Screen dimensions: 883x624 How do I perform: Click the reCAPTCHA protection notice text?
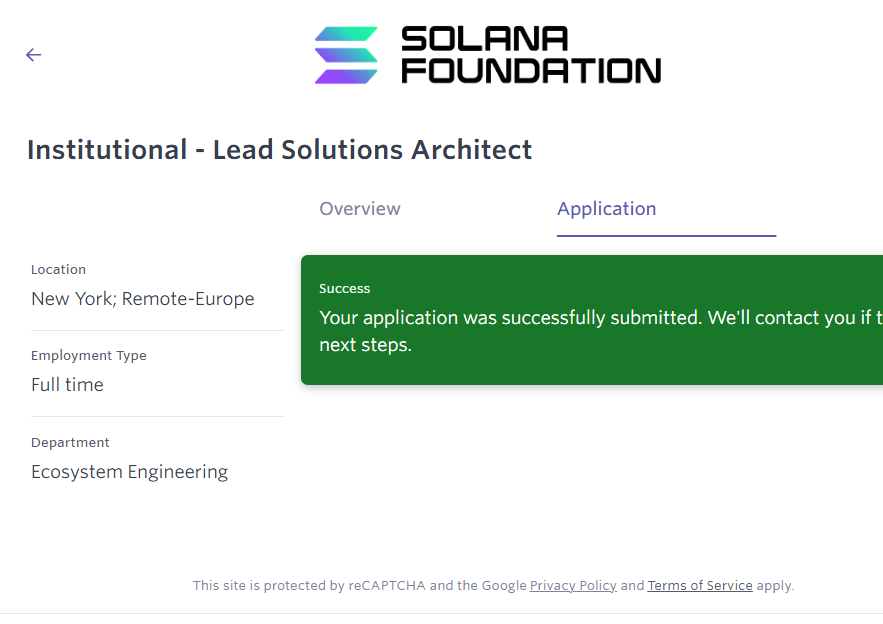(x=360, y=586)
